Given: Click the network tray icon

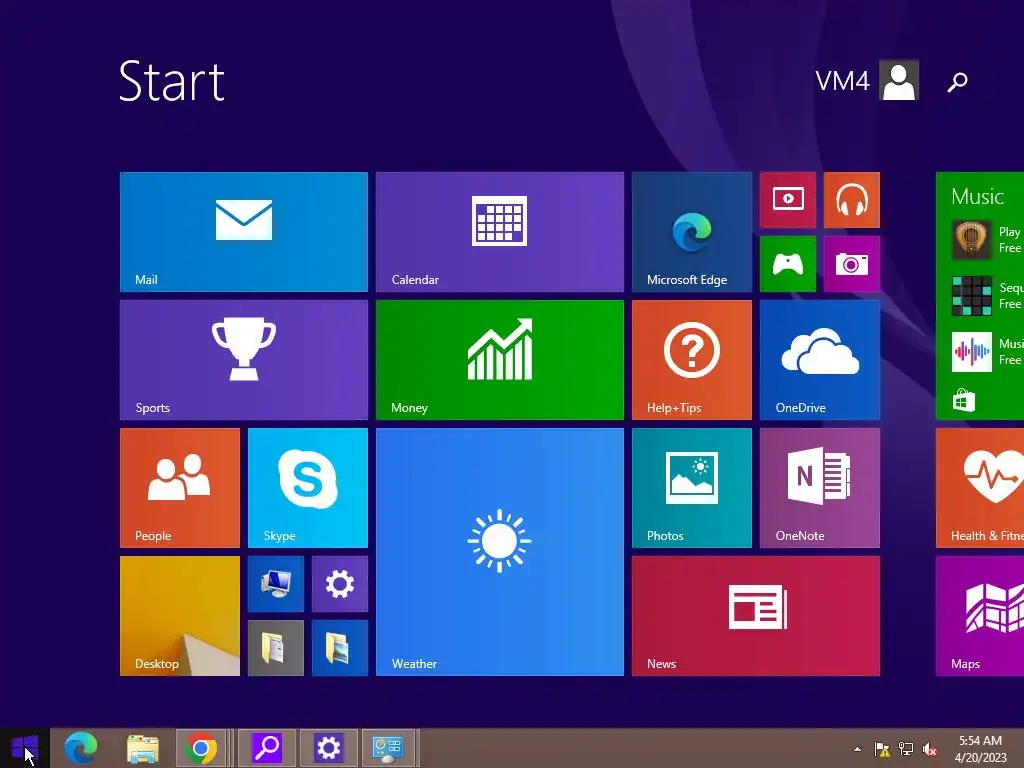Looking at the screenshot, I should [906, 749].
